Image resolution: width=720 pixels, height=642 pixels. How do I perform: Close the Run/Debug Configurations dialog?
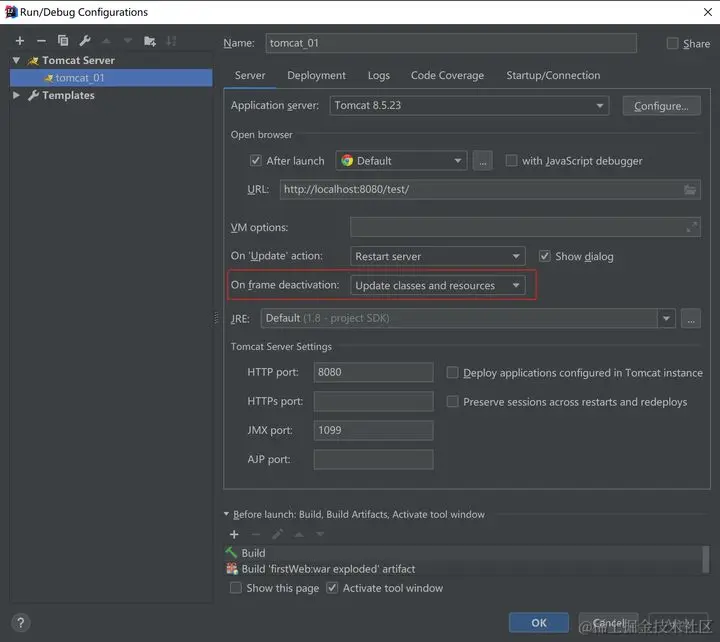tap(708, 12)
